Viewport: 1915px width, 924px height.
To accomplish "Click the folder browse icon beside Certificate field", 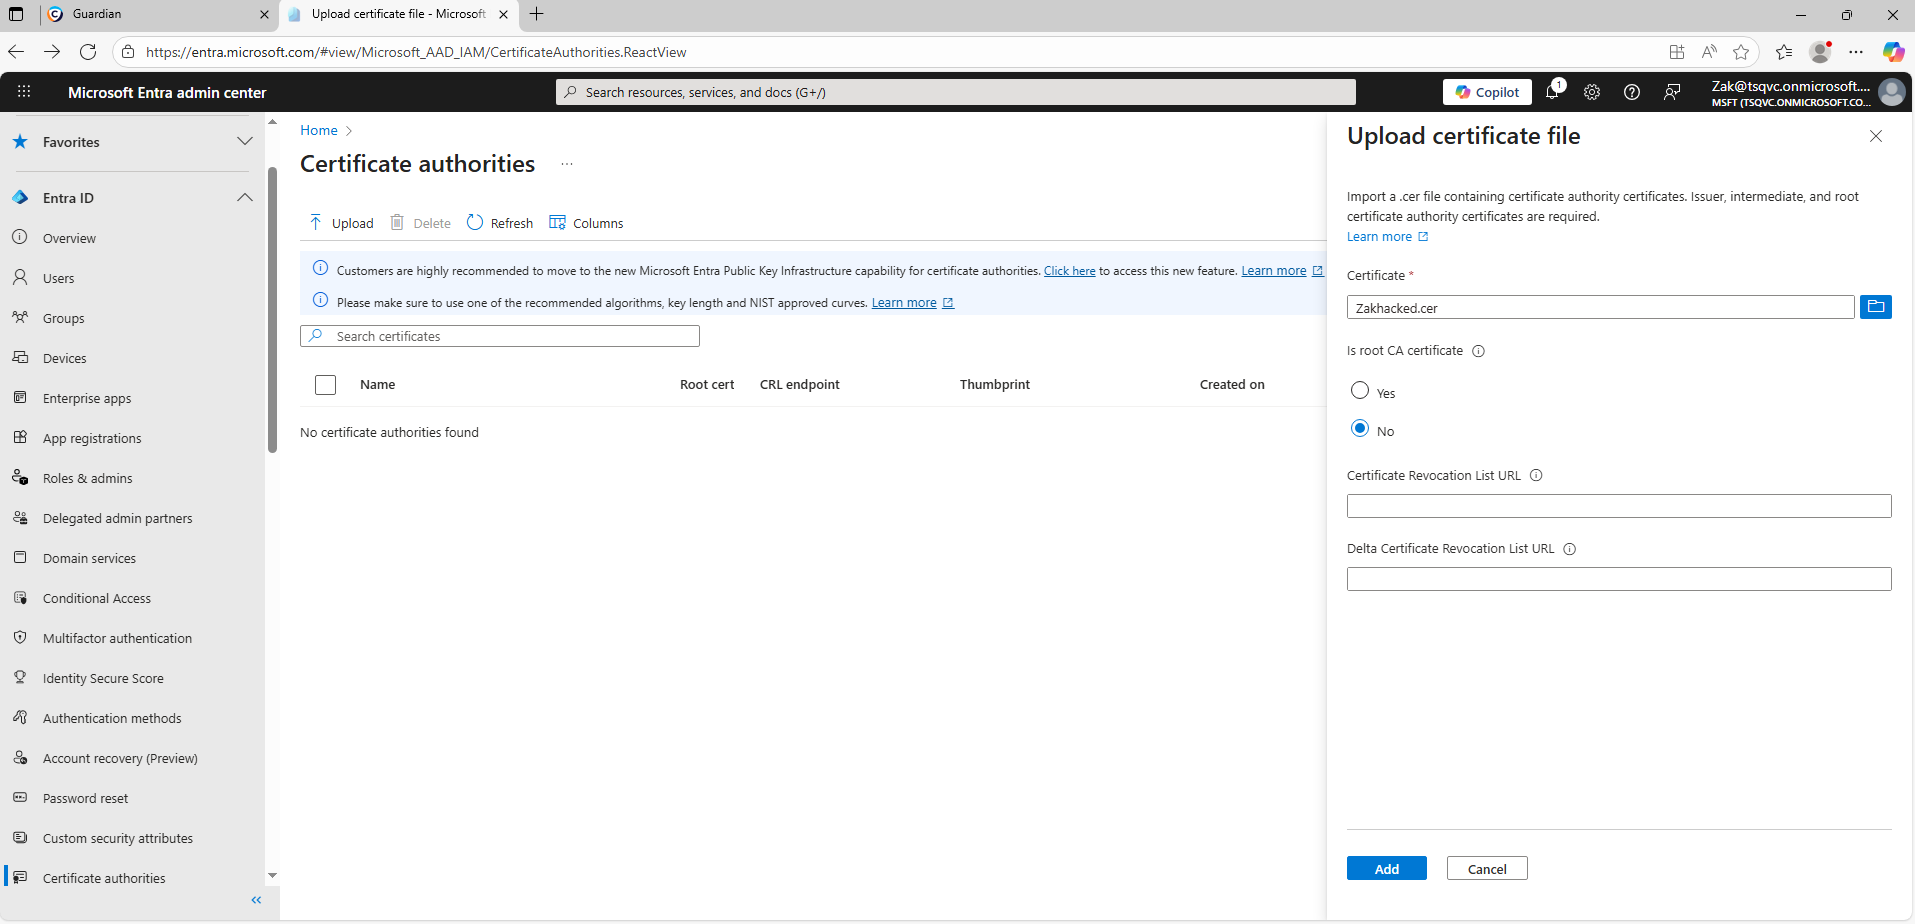I will pos(1875,307).
